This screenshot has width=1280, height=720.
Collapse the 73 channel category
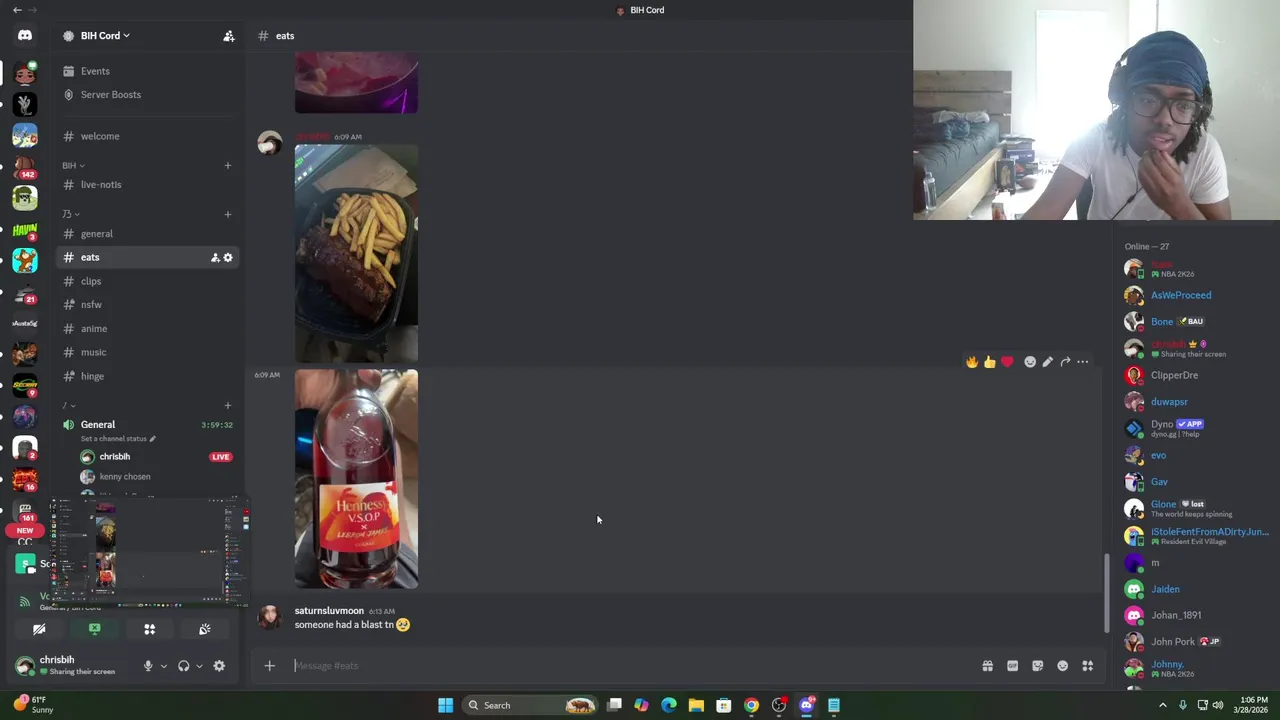[x=69, y=214]
